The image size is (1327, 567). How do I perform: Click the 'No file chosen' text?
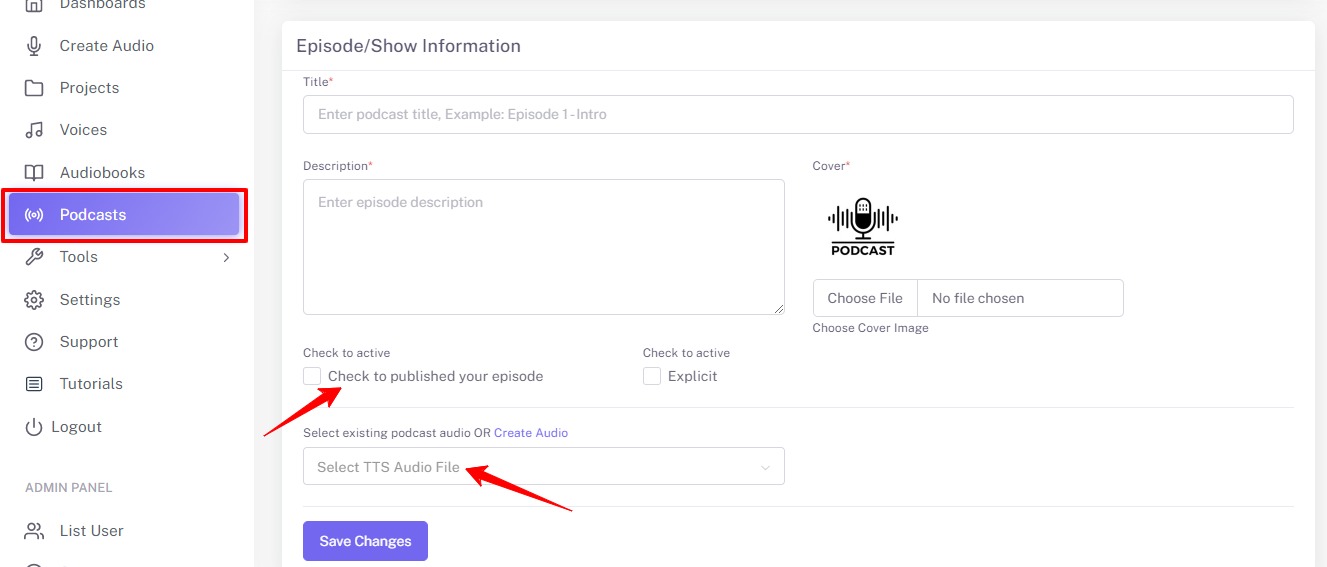[978, 298]
